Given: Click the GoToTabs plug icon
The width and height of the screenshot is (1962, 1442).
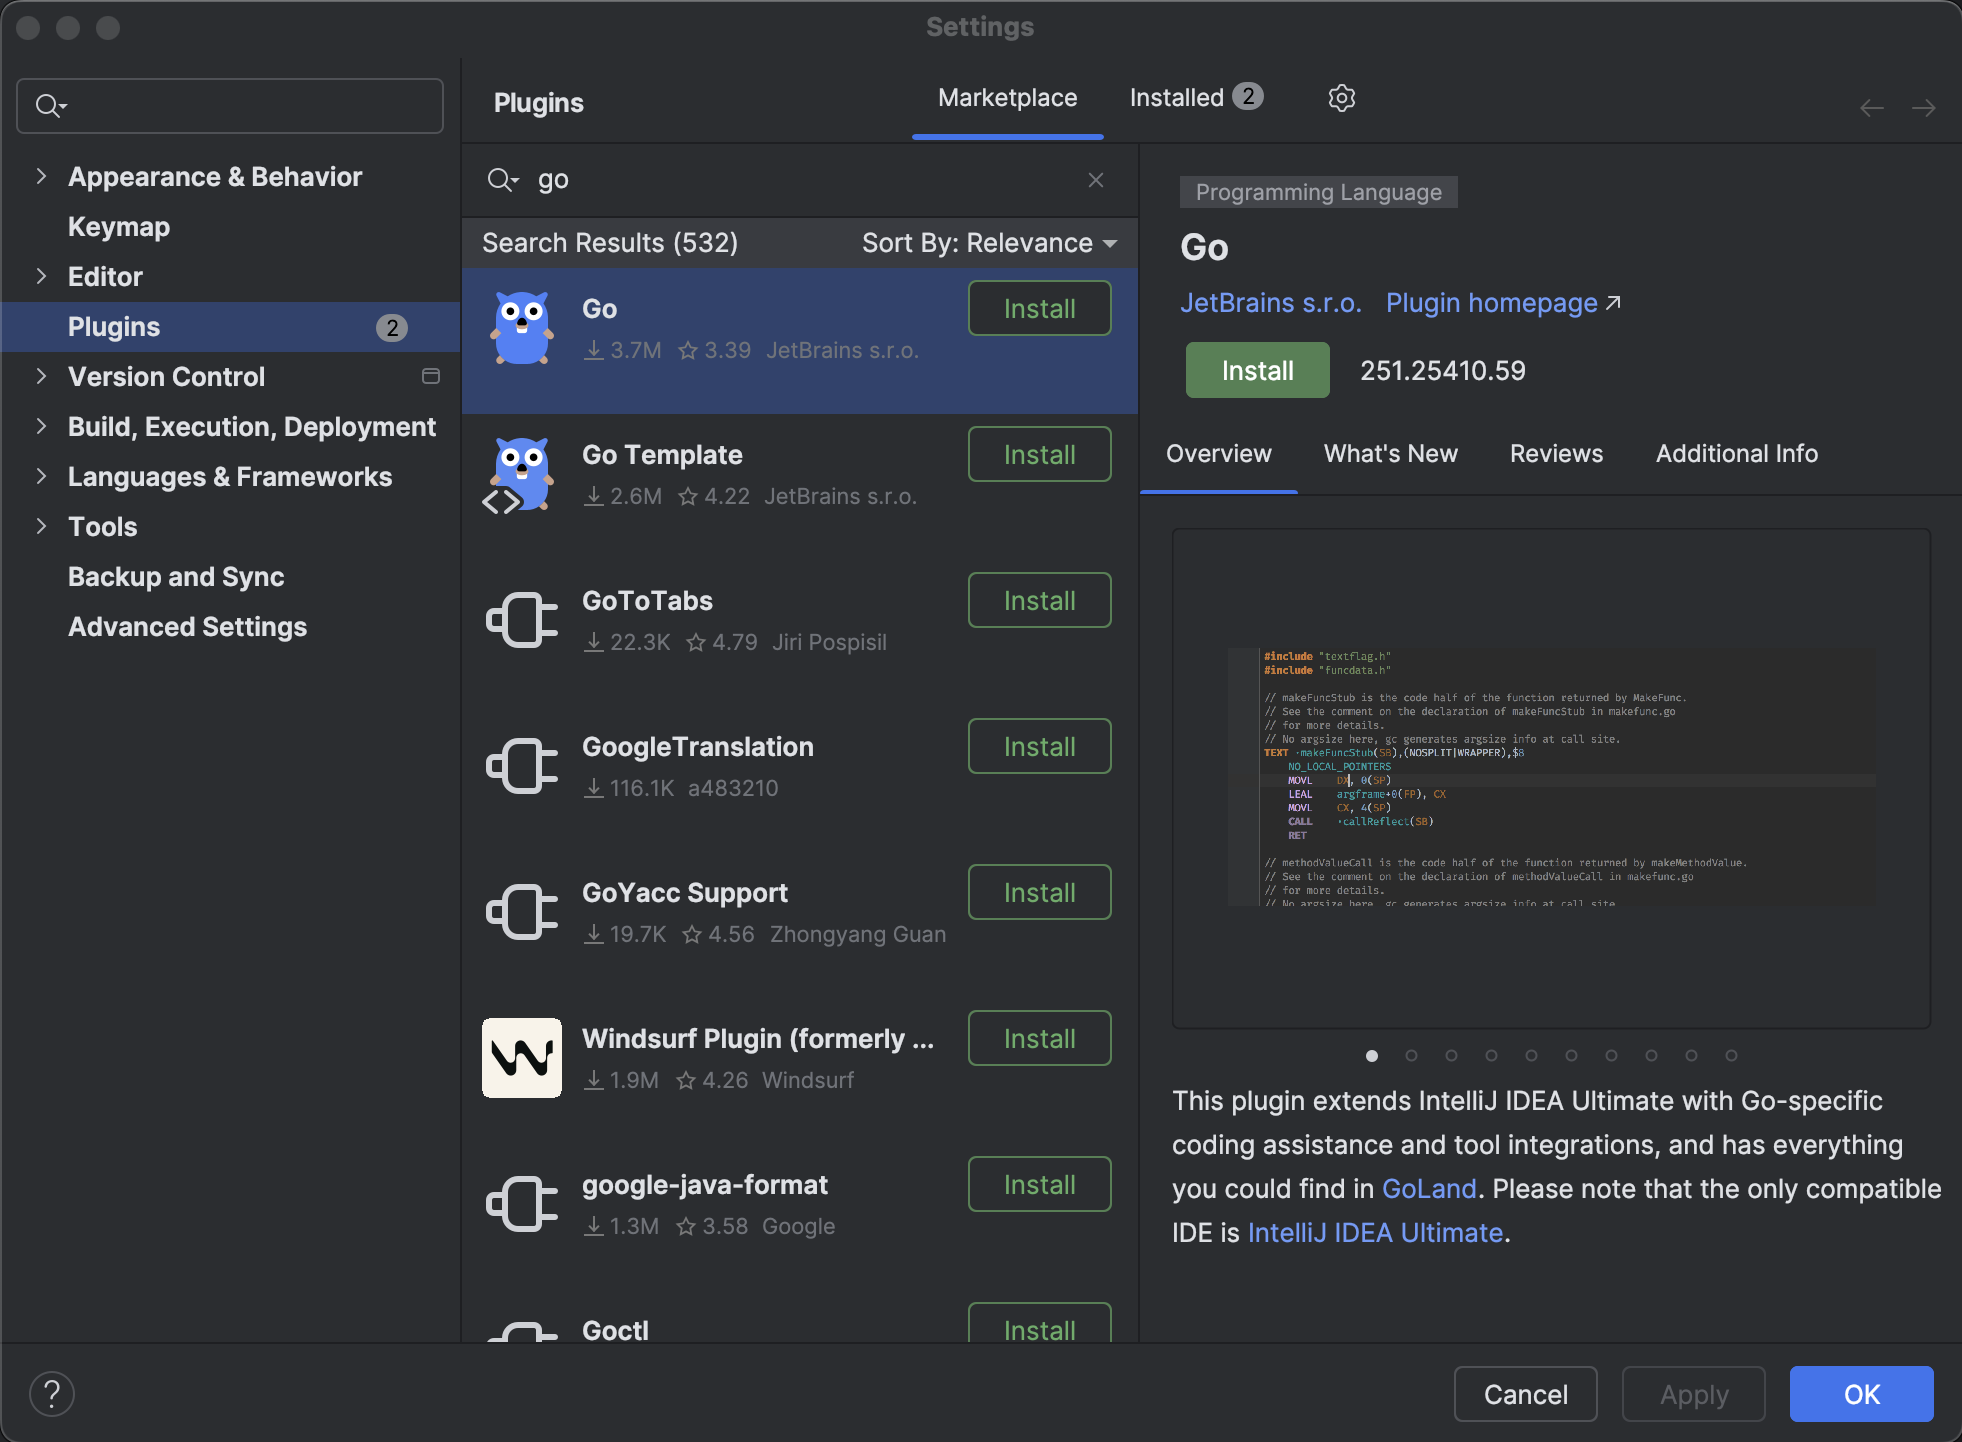Looking at the screenshot, I should 521,620.
